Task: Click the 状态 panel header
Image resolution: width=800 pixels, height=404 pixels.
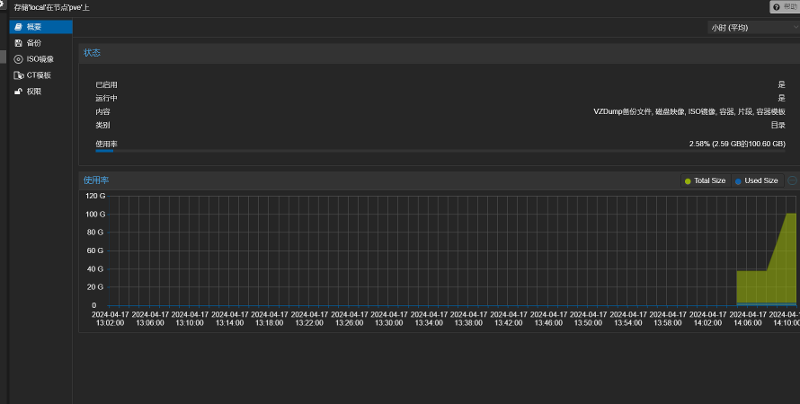Action: [92, 52]
